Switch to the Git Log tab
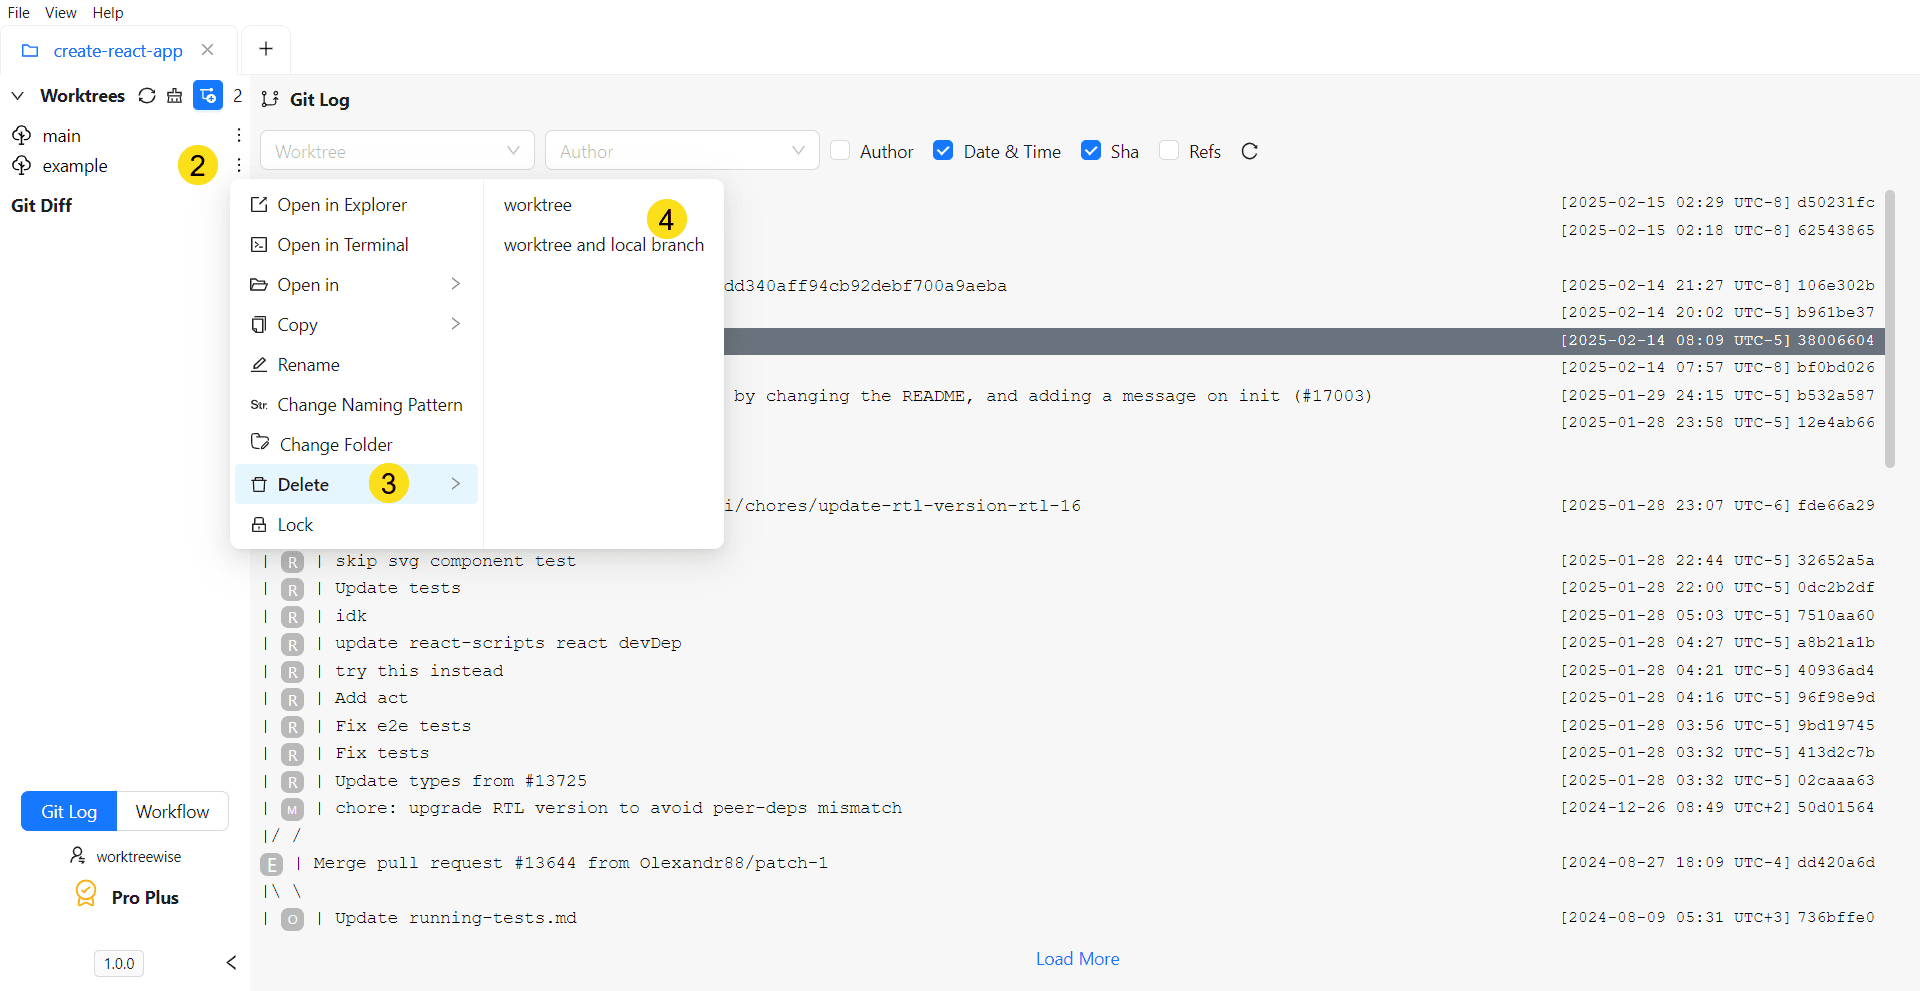The width and height of the screenshot is (1920, 991). click(x=69, y=811)
